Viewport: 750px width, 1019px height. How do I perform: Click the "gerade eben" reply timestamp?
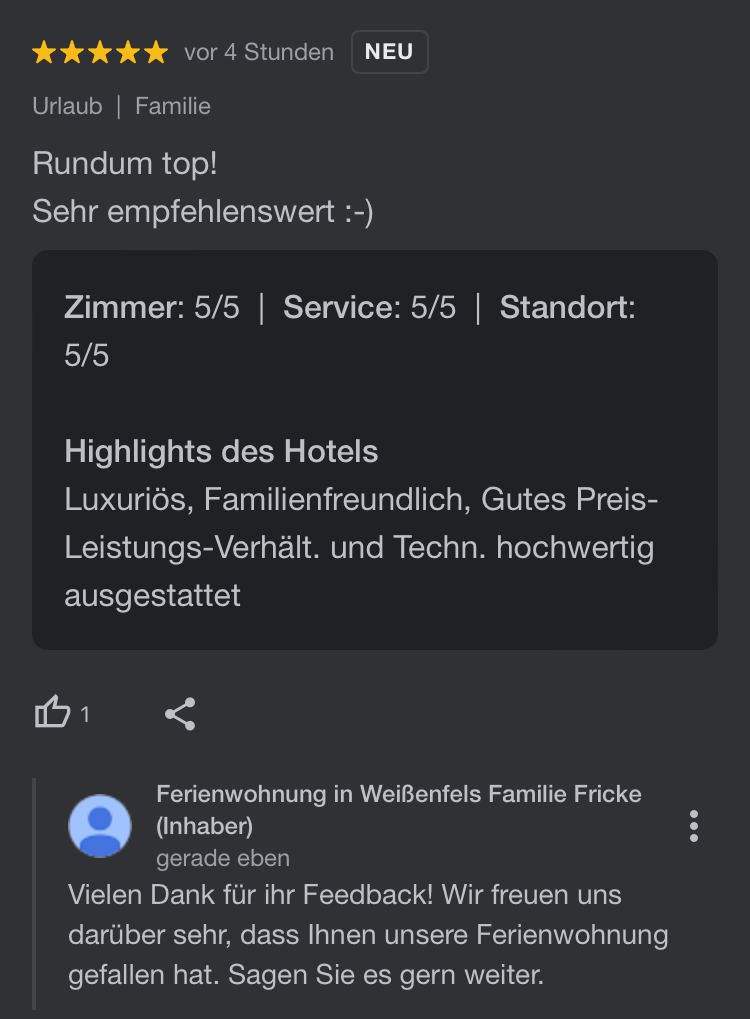click(x=223, y=858)
